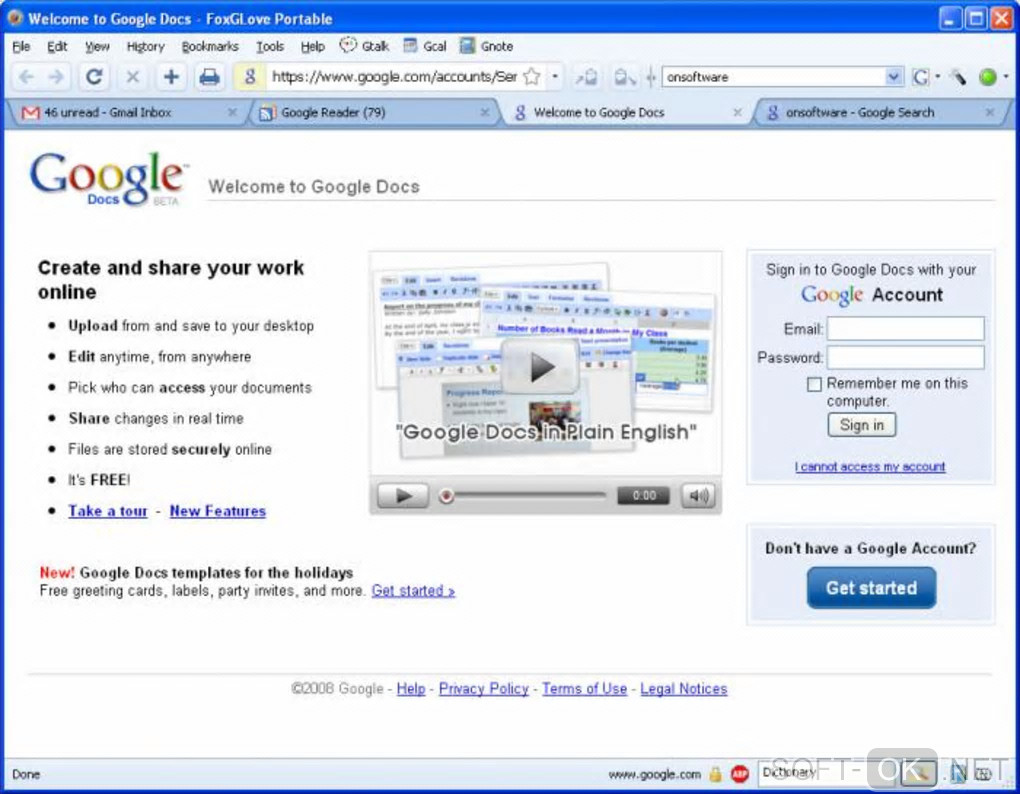This screenshot has width=1020, height=794.
Task: Check Remember me on this computer
Action: pos(814,384)
